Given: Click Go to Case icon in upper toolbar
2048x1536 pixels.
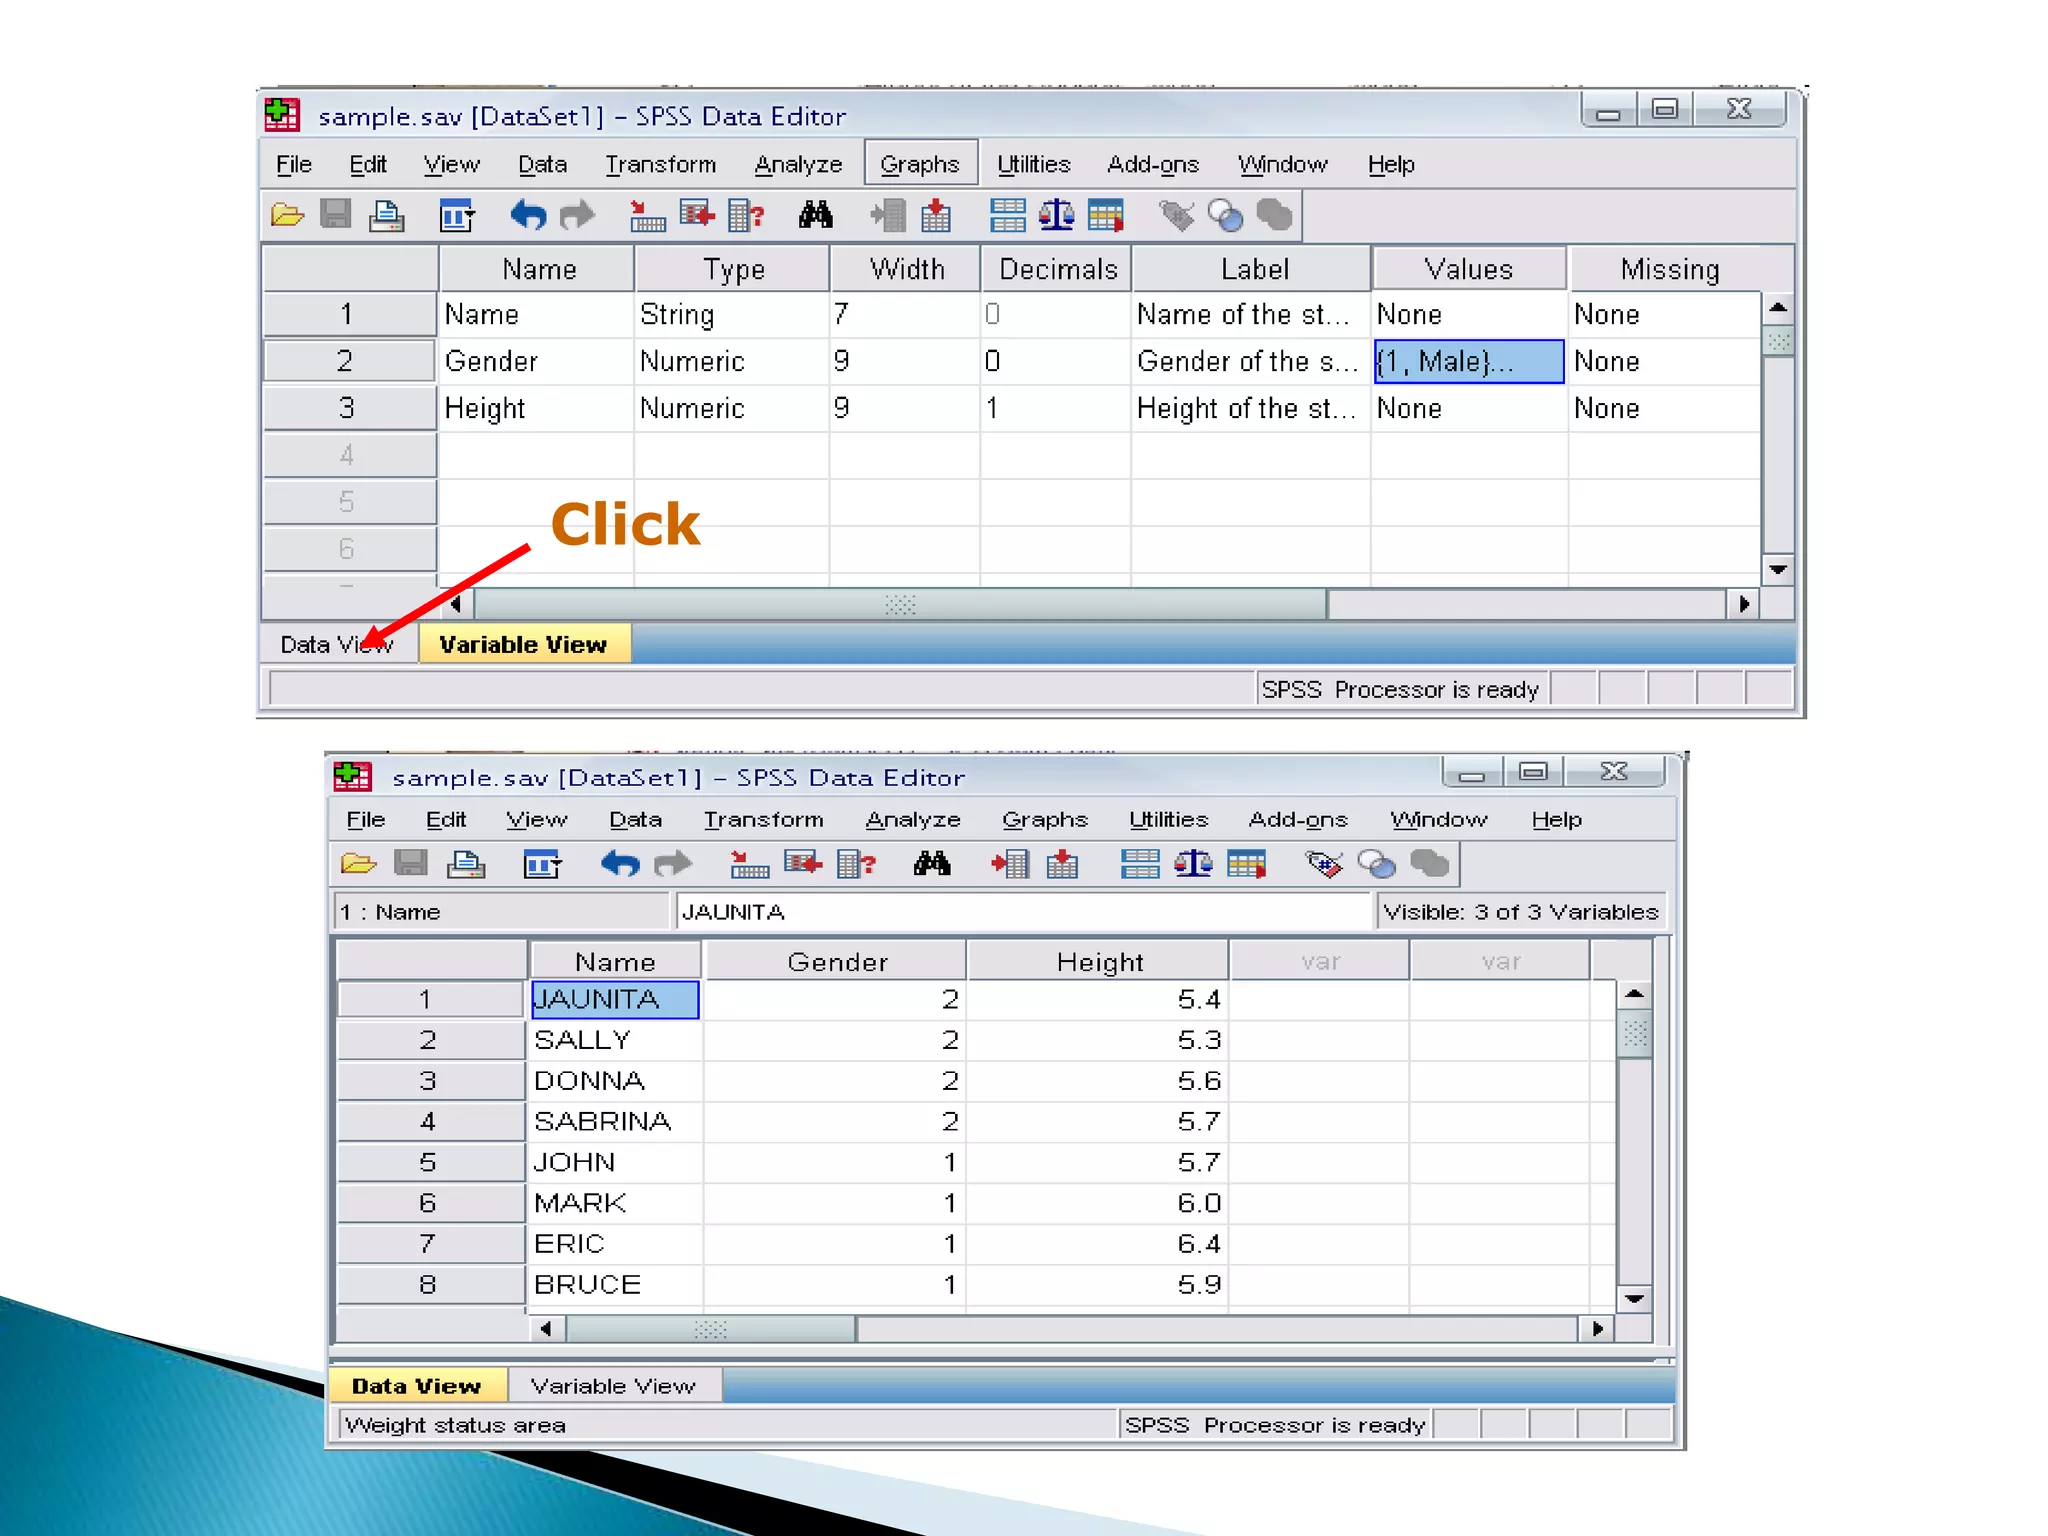Looking at the screenshot, I should tap(647, 215).
